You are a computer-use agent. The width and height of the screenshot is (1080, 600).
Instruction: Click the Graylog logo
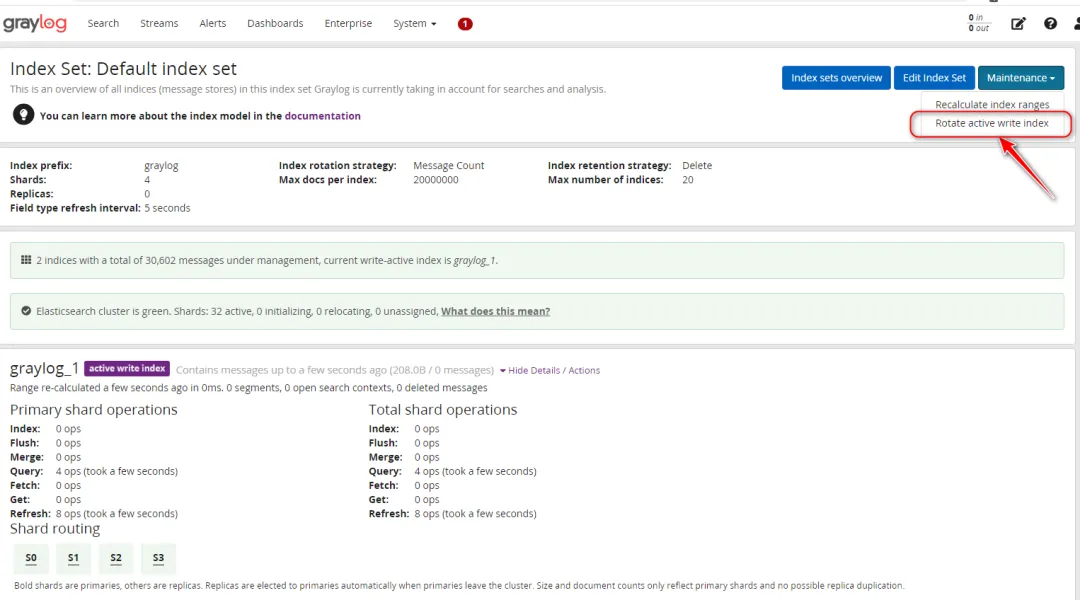35,23
